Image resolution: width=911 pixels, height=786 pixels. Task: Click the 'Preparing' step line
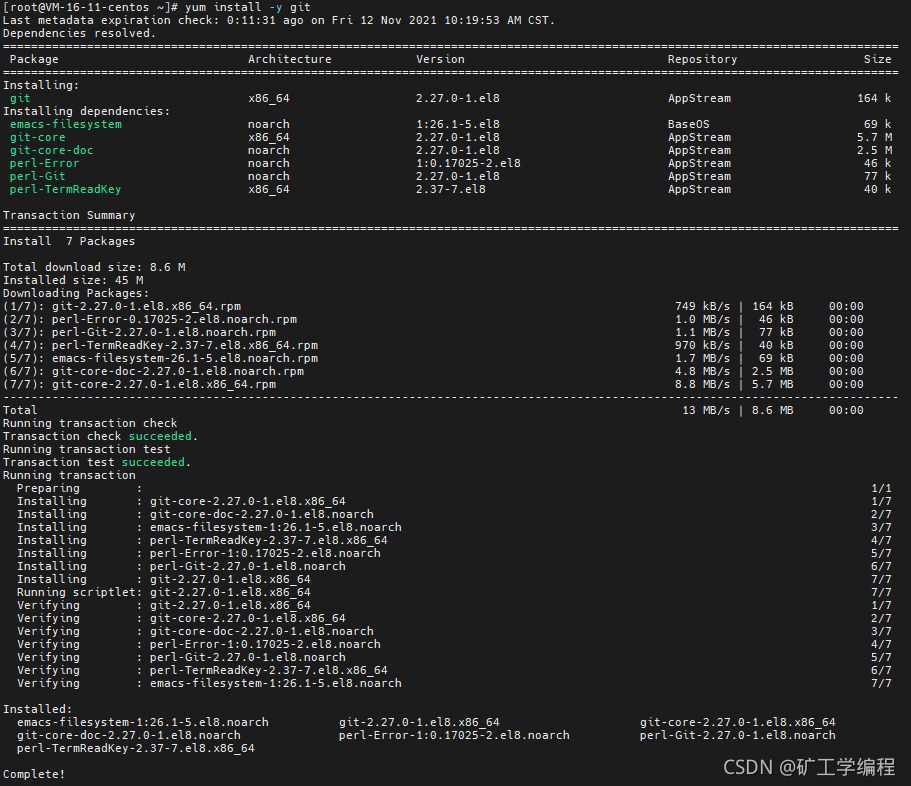454,489
